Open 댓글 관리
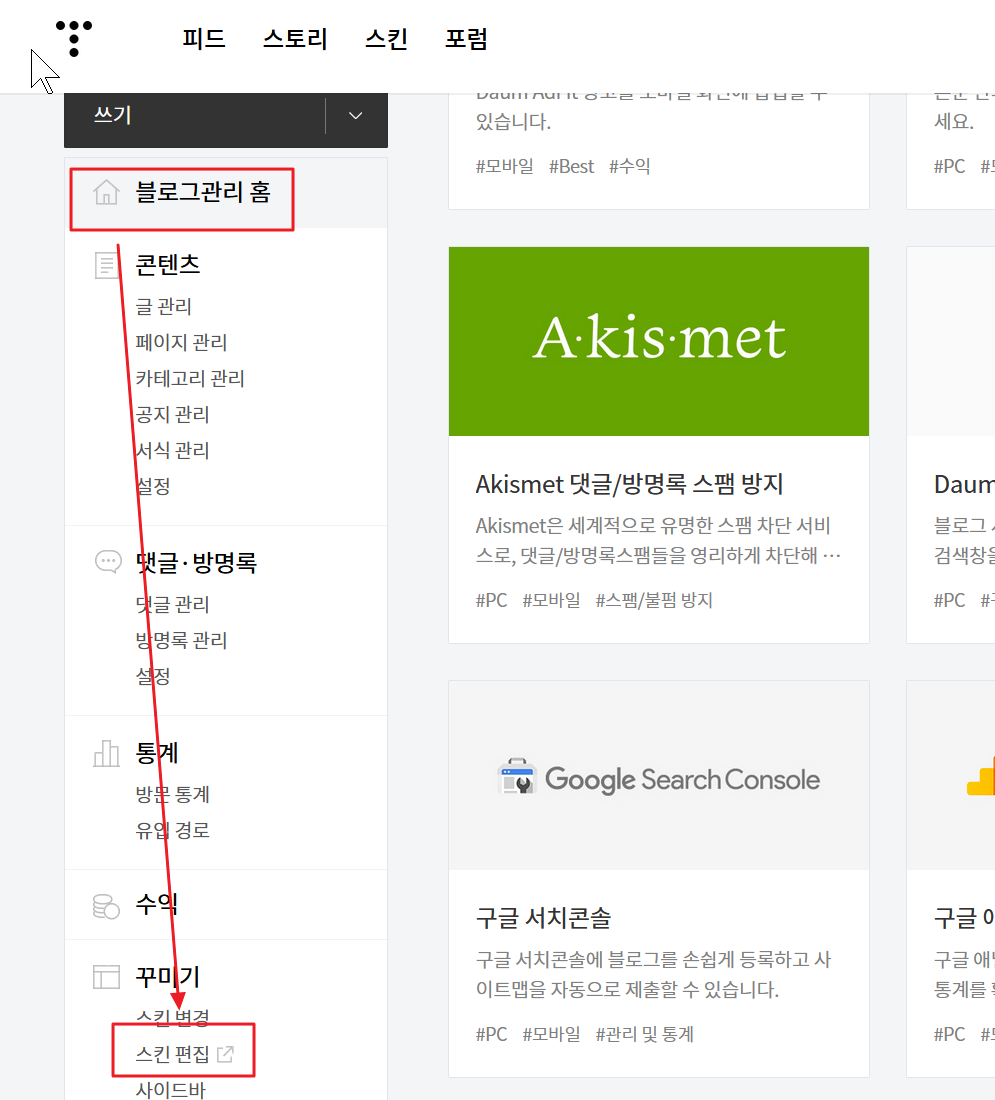The image size is (995, 1100). click(173, 604)
